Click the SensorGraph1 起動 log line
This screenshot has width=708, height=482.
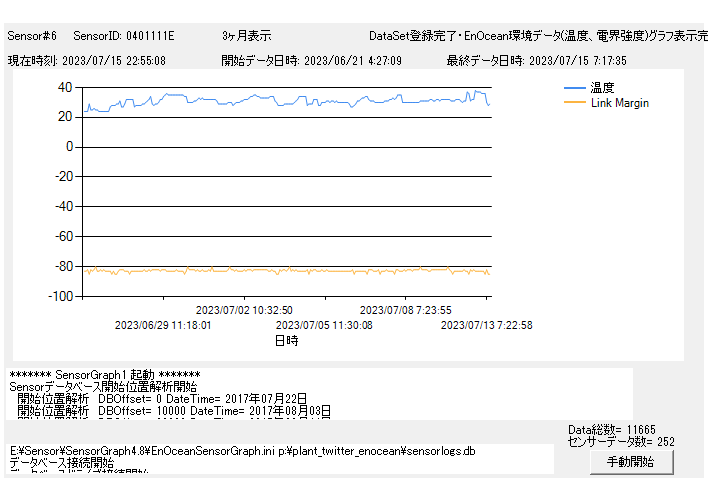tap(105, 375)
